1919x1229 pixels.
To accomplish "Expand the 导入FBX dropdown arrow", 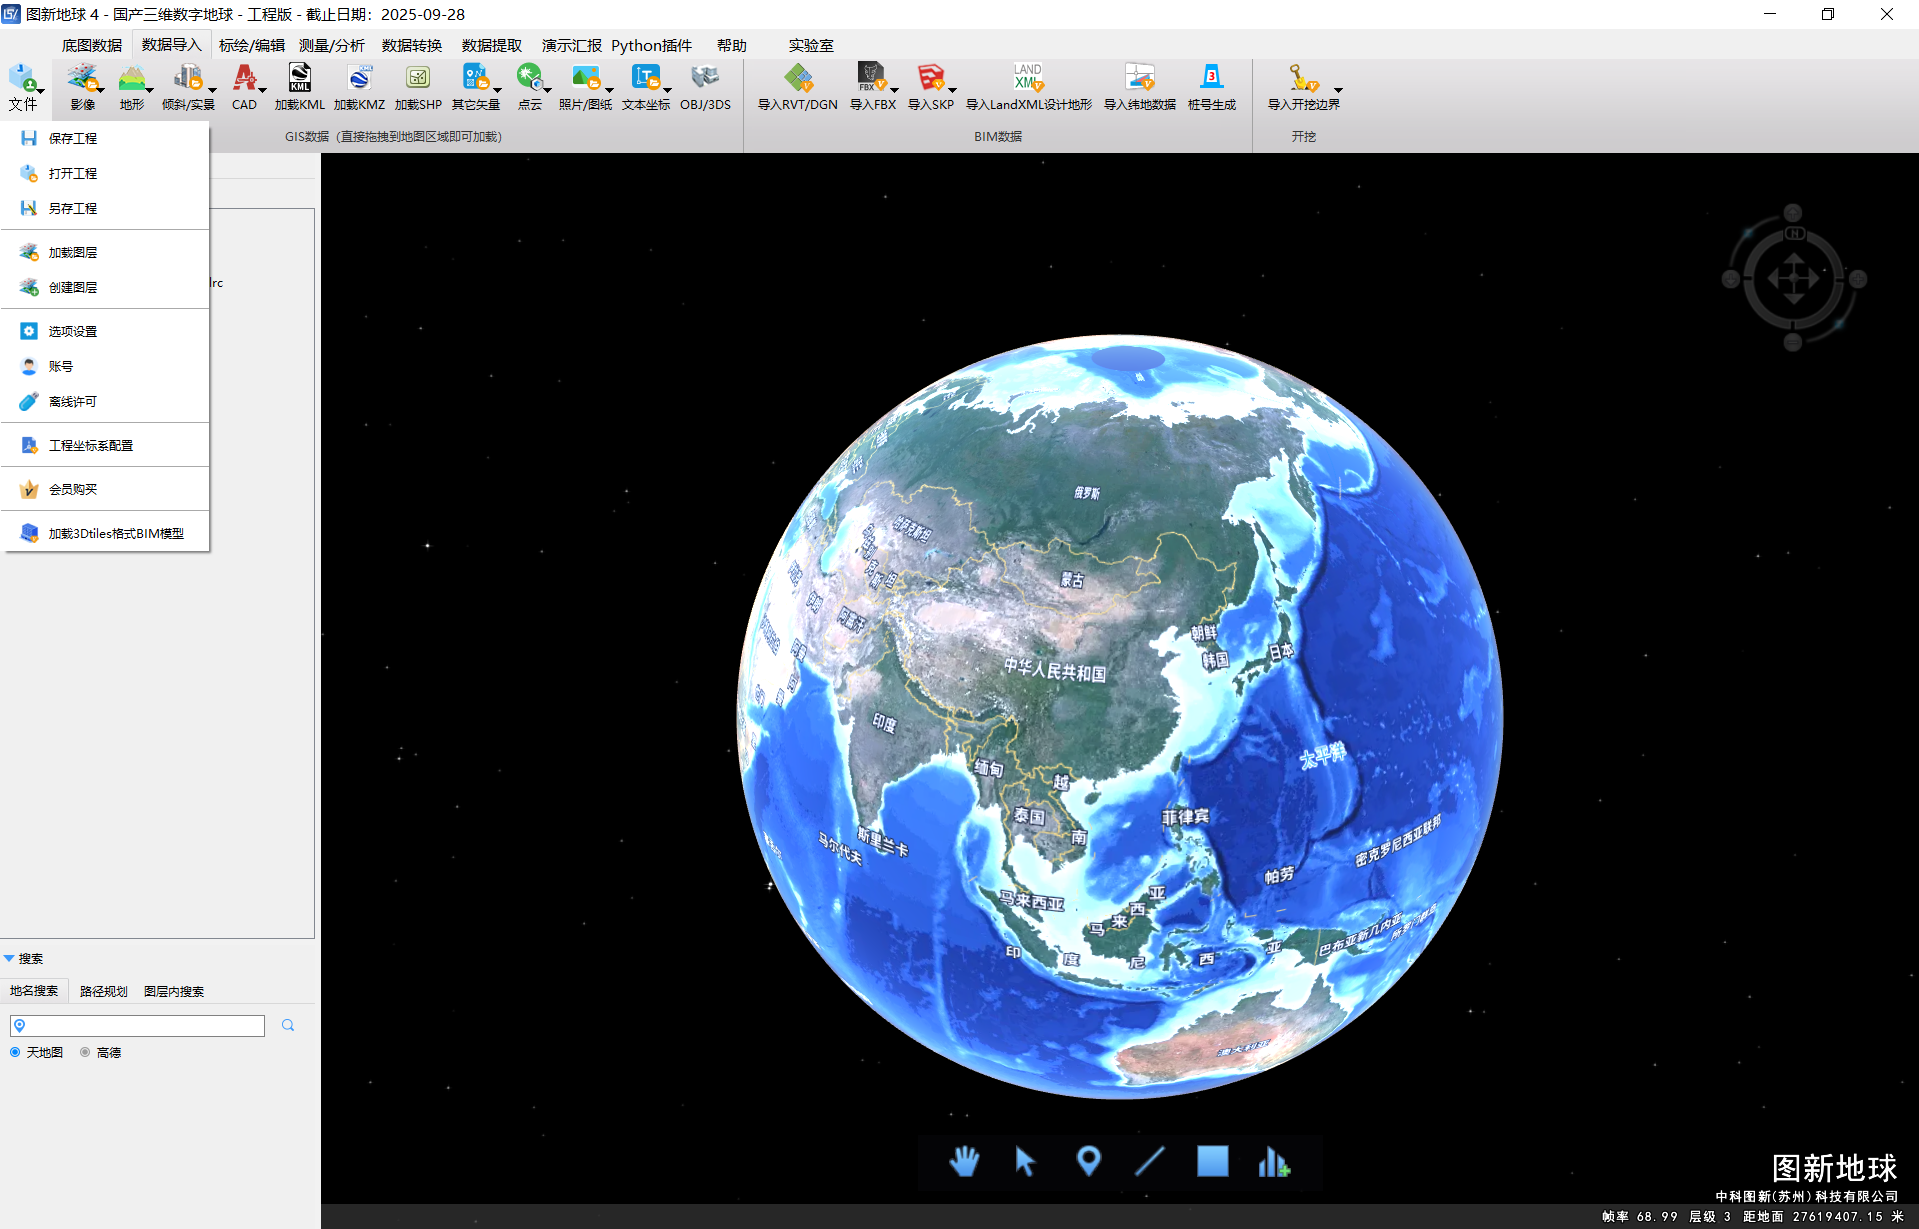I will tap(894, 90).
